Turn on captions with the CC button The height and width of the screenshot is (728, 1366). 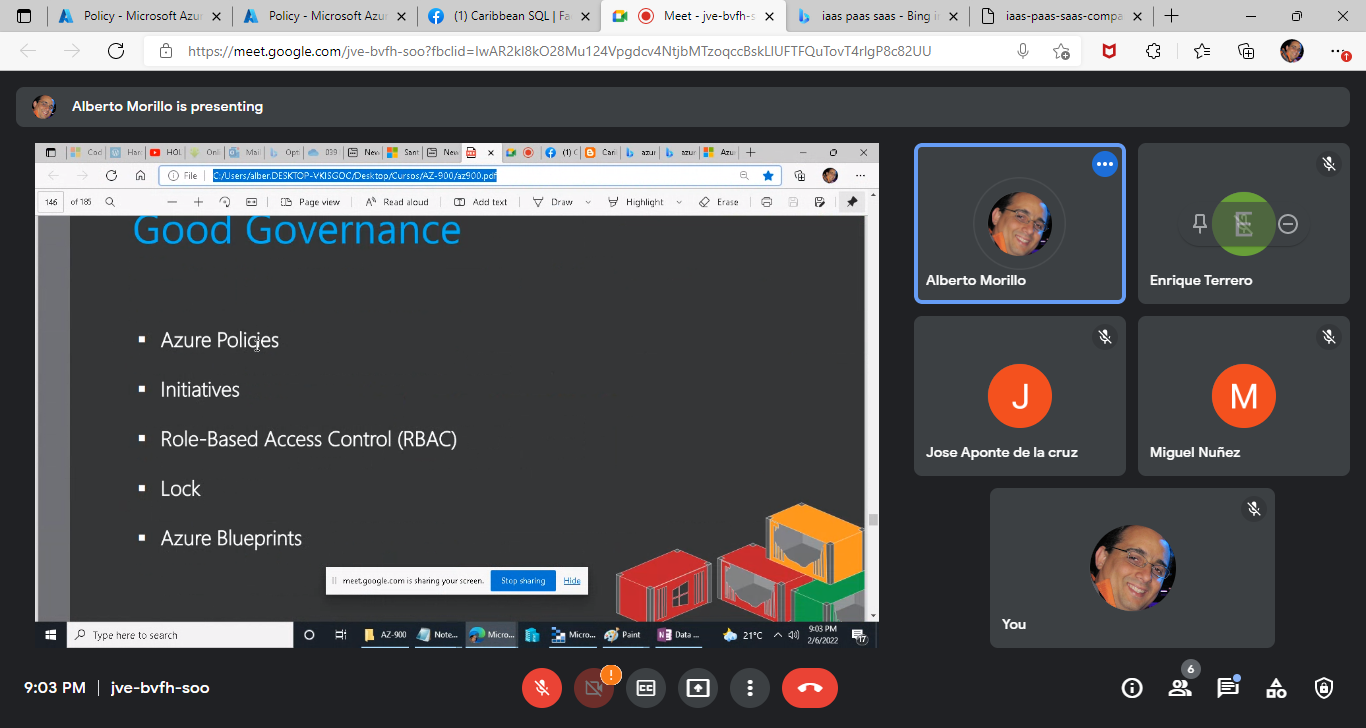tap(646, 688)
